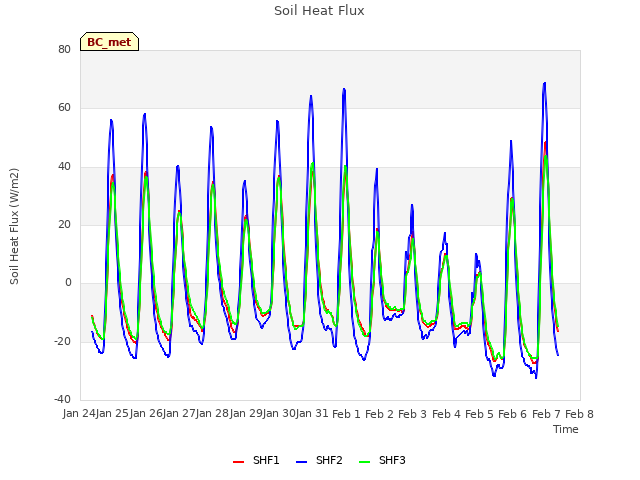Click the Feb 8 x-axis label

[579, 414]
